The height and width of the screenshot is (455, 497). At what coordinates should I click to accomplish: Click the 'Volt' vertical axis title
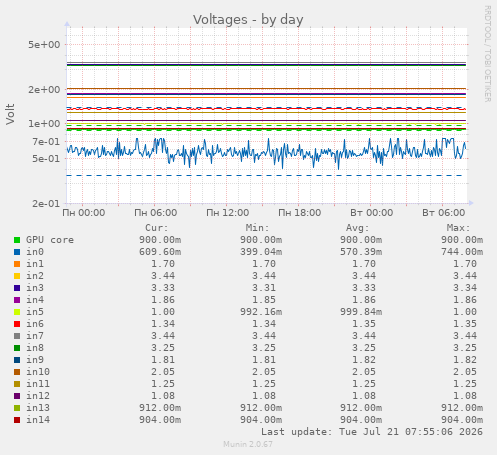10,114
